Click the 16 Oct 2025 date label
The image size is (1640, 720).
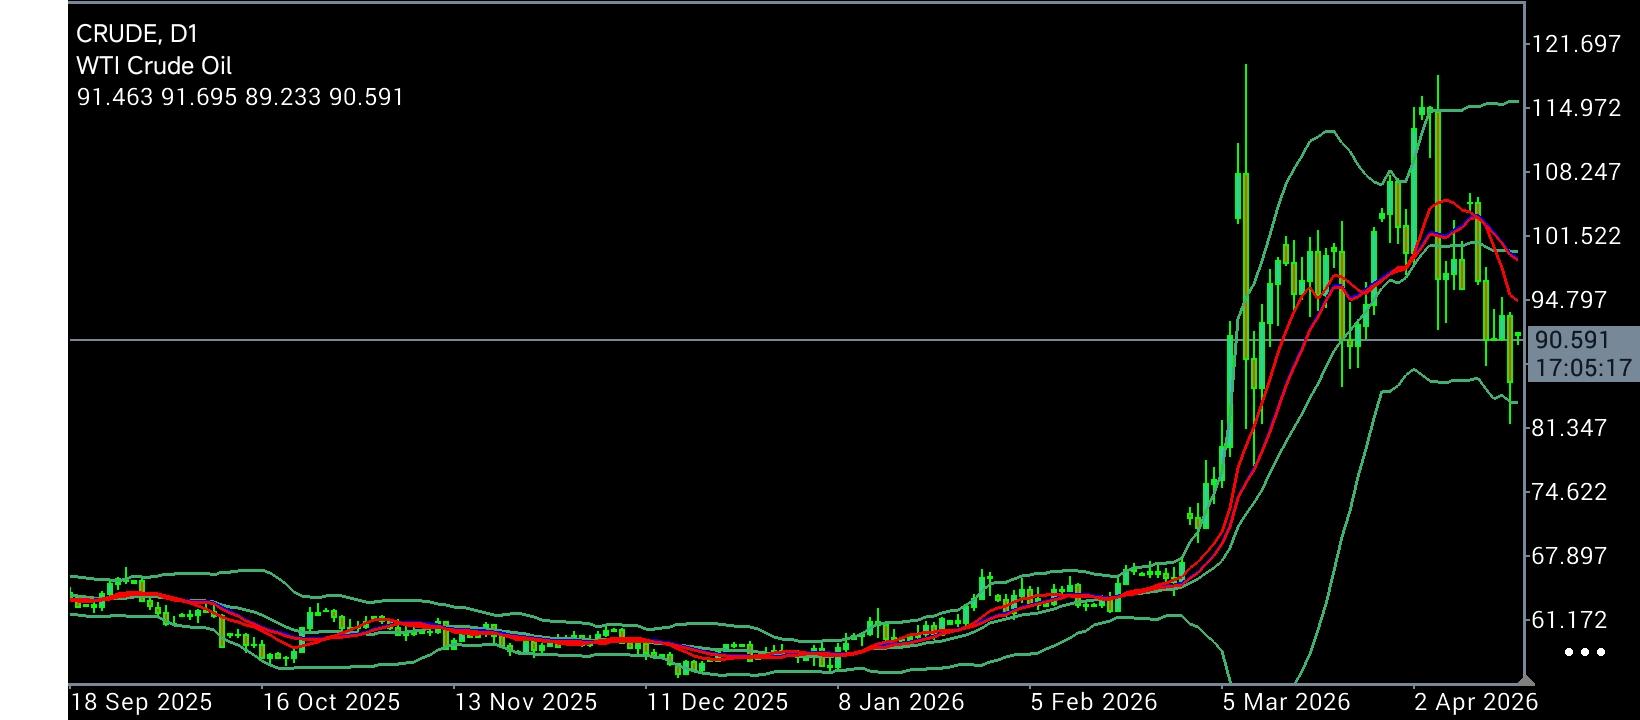click(331, 702)
